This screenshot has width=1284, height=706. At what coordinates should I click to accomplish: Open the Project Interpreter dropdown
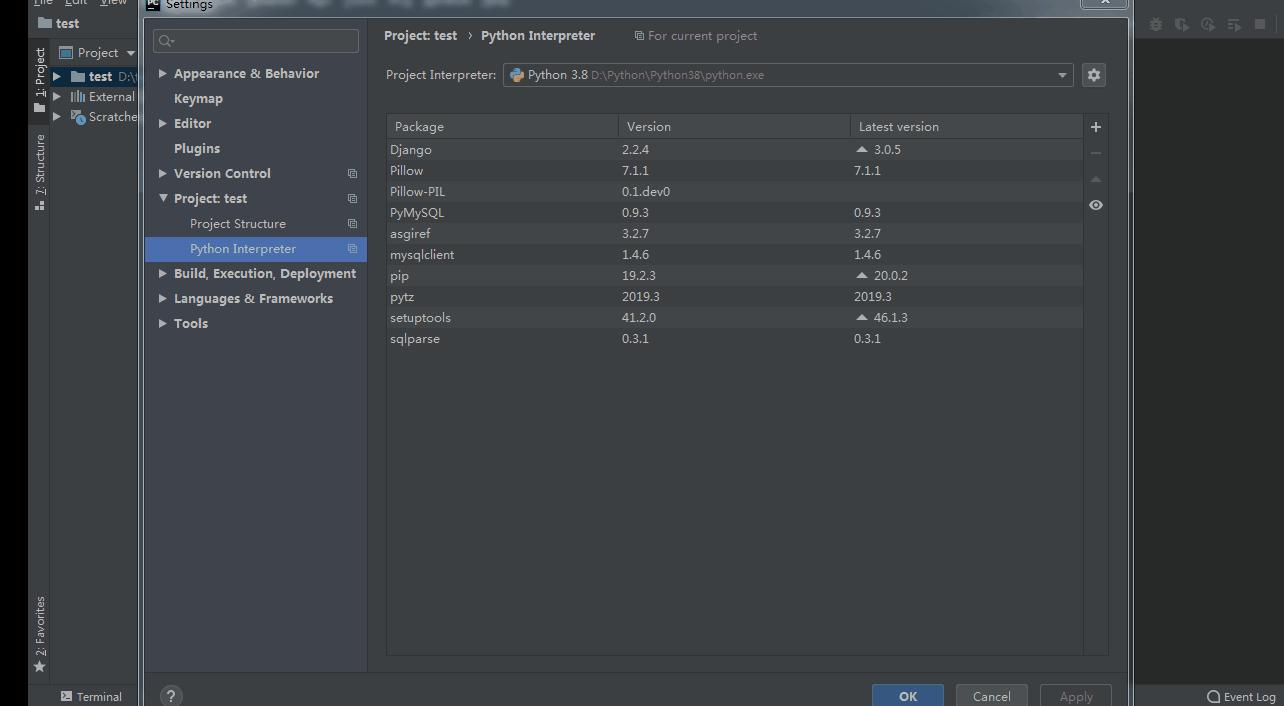point(788,75)
